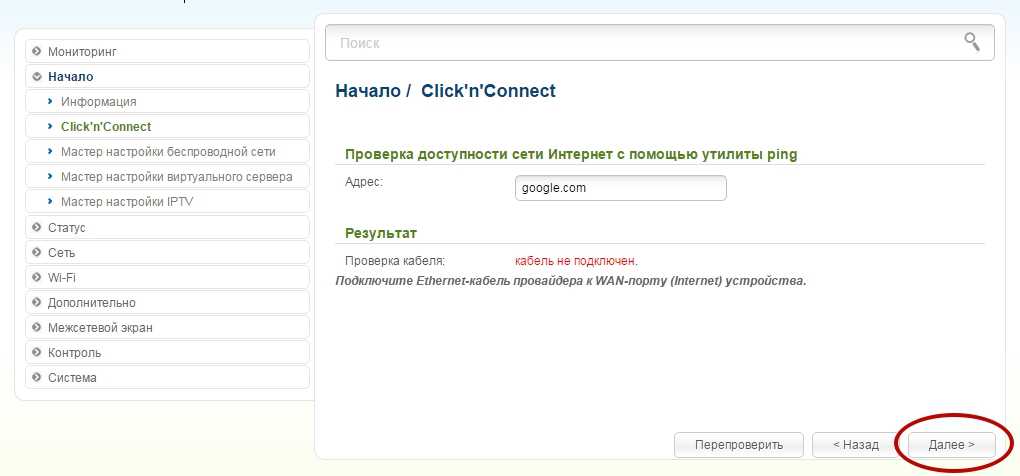Click the search magnifier icon
The width and height of the screenshot is (1020, 476).
point(971,42)
